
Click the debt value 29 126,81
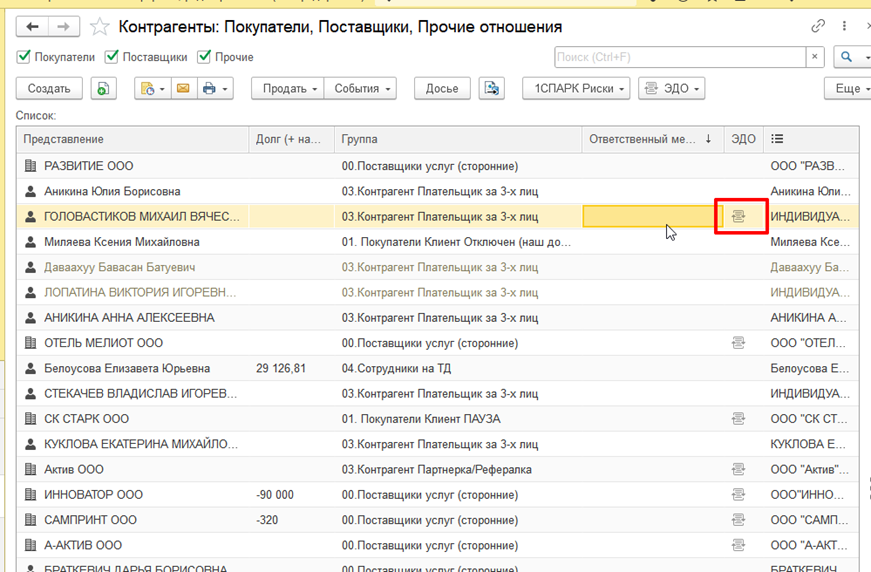[281, 368]
